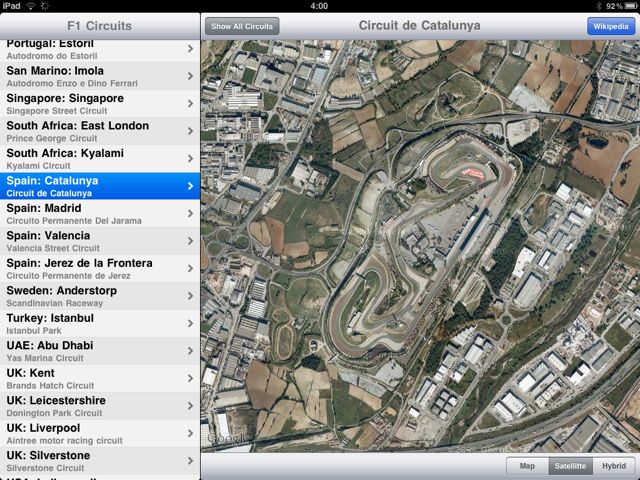Tap the battery percentage in status bar

[x=614, y=6]
